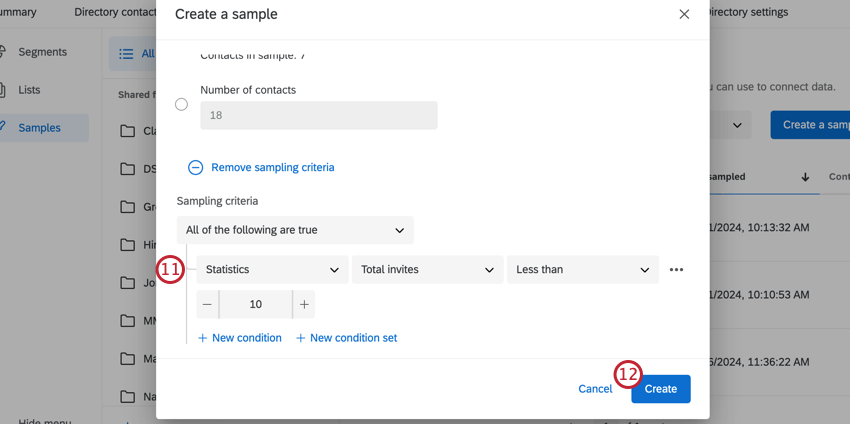Image resolution: width=850 pixels, height=424 pixels.
Task: Cancel the sample creation
Action: [x=595, y=389]
